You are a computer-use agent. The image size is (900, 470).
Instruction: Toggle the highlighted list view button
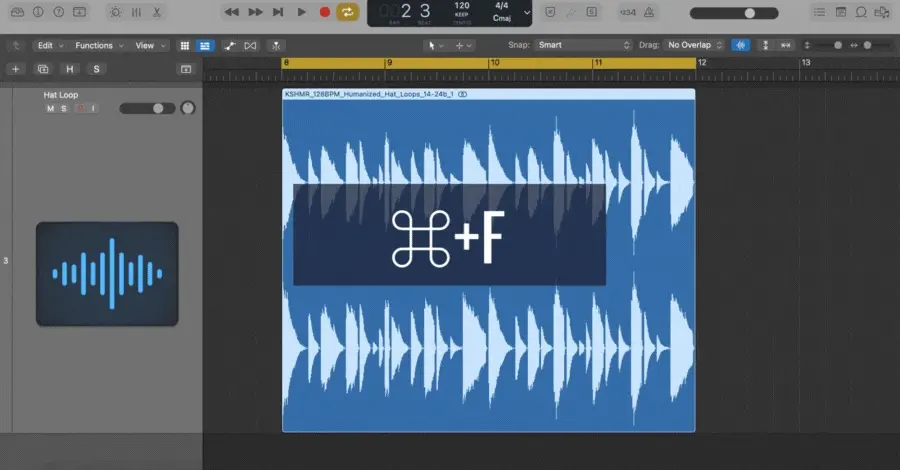pyautogui.click(x=205, y=46)
